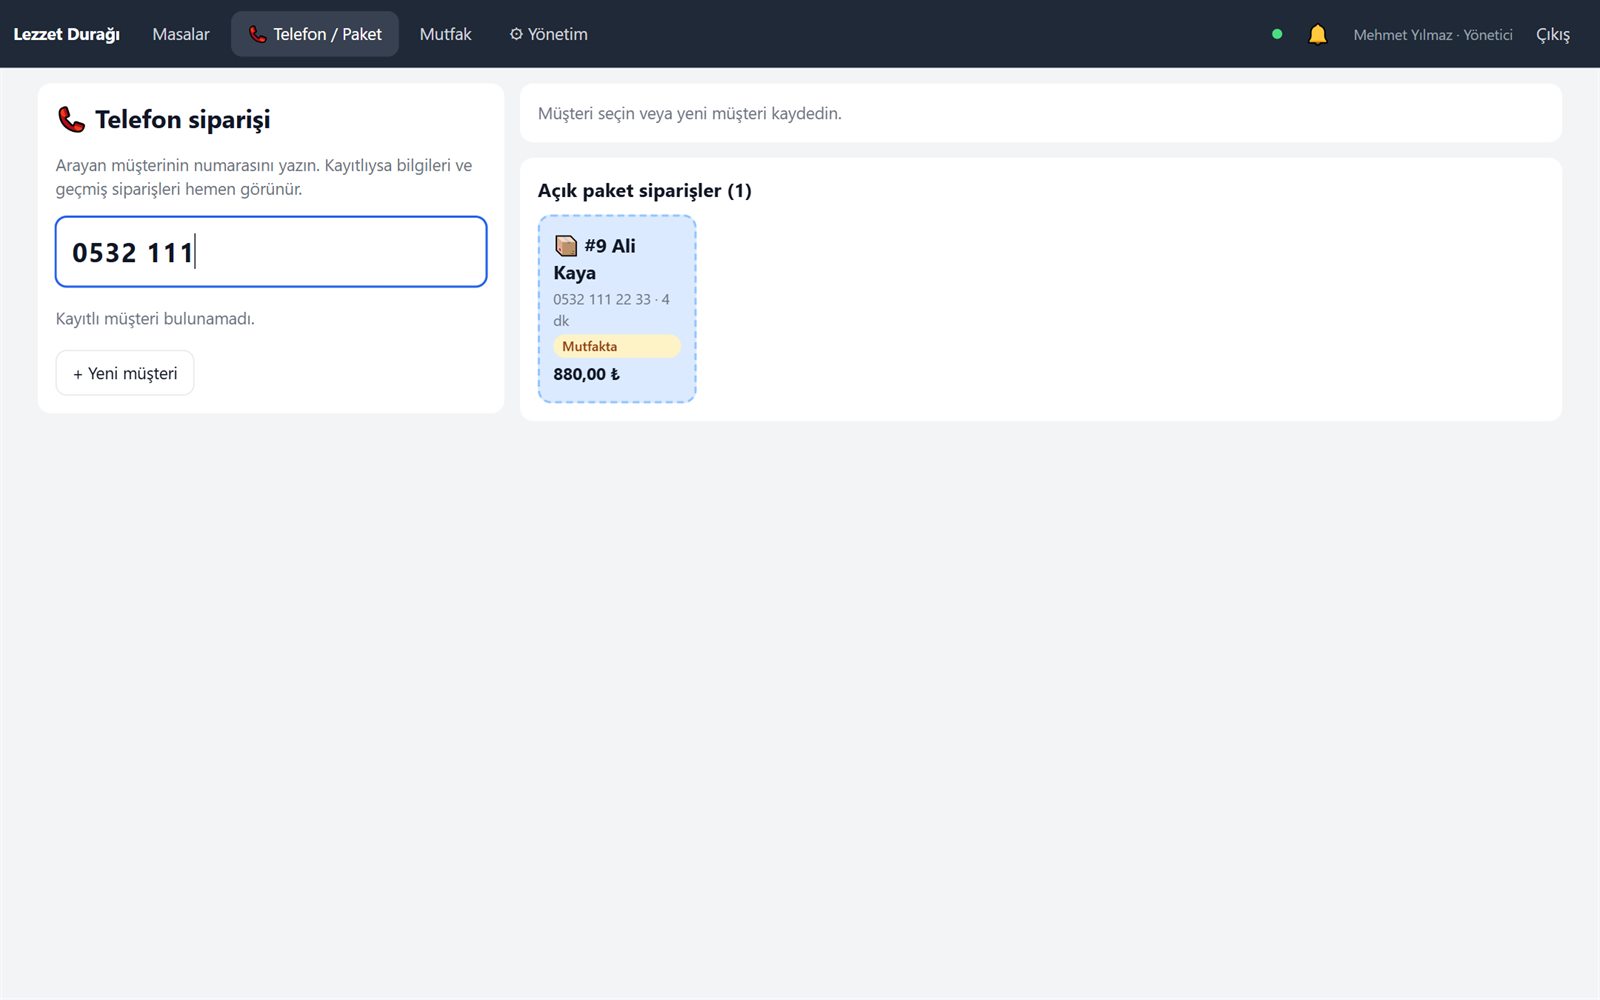The width and height of the screenshot is (1600, 1000).
Task: Click the Mehmet Yılmaz · Yönetici user label
Action: pos(1433,35)
